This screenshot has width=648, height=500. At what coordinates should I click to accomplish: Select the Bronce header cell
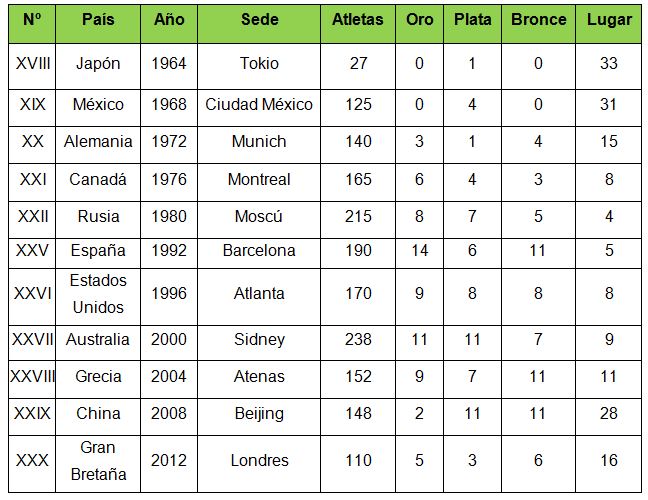click(x=538, y=24)
